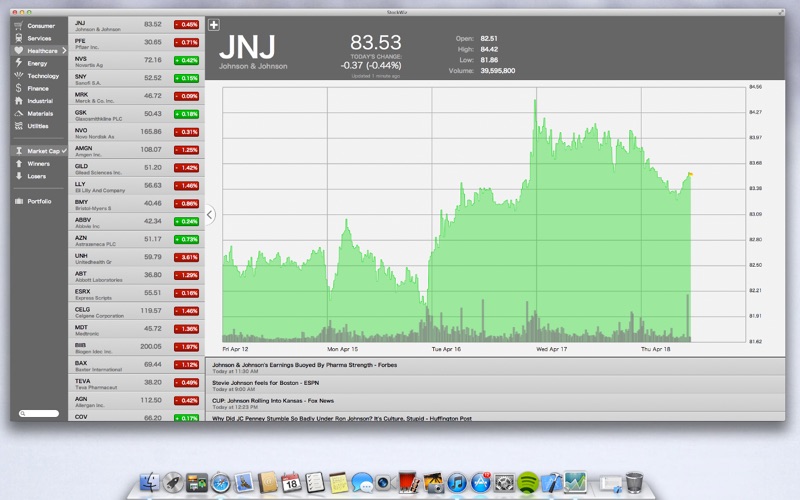
Task: Switch to the Finance sector label
Action: point(38,88)
